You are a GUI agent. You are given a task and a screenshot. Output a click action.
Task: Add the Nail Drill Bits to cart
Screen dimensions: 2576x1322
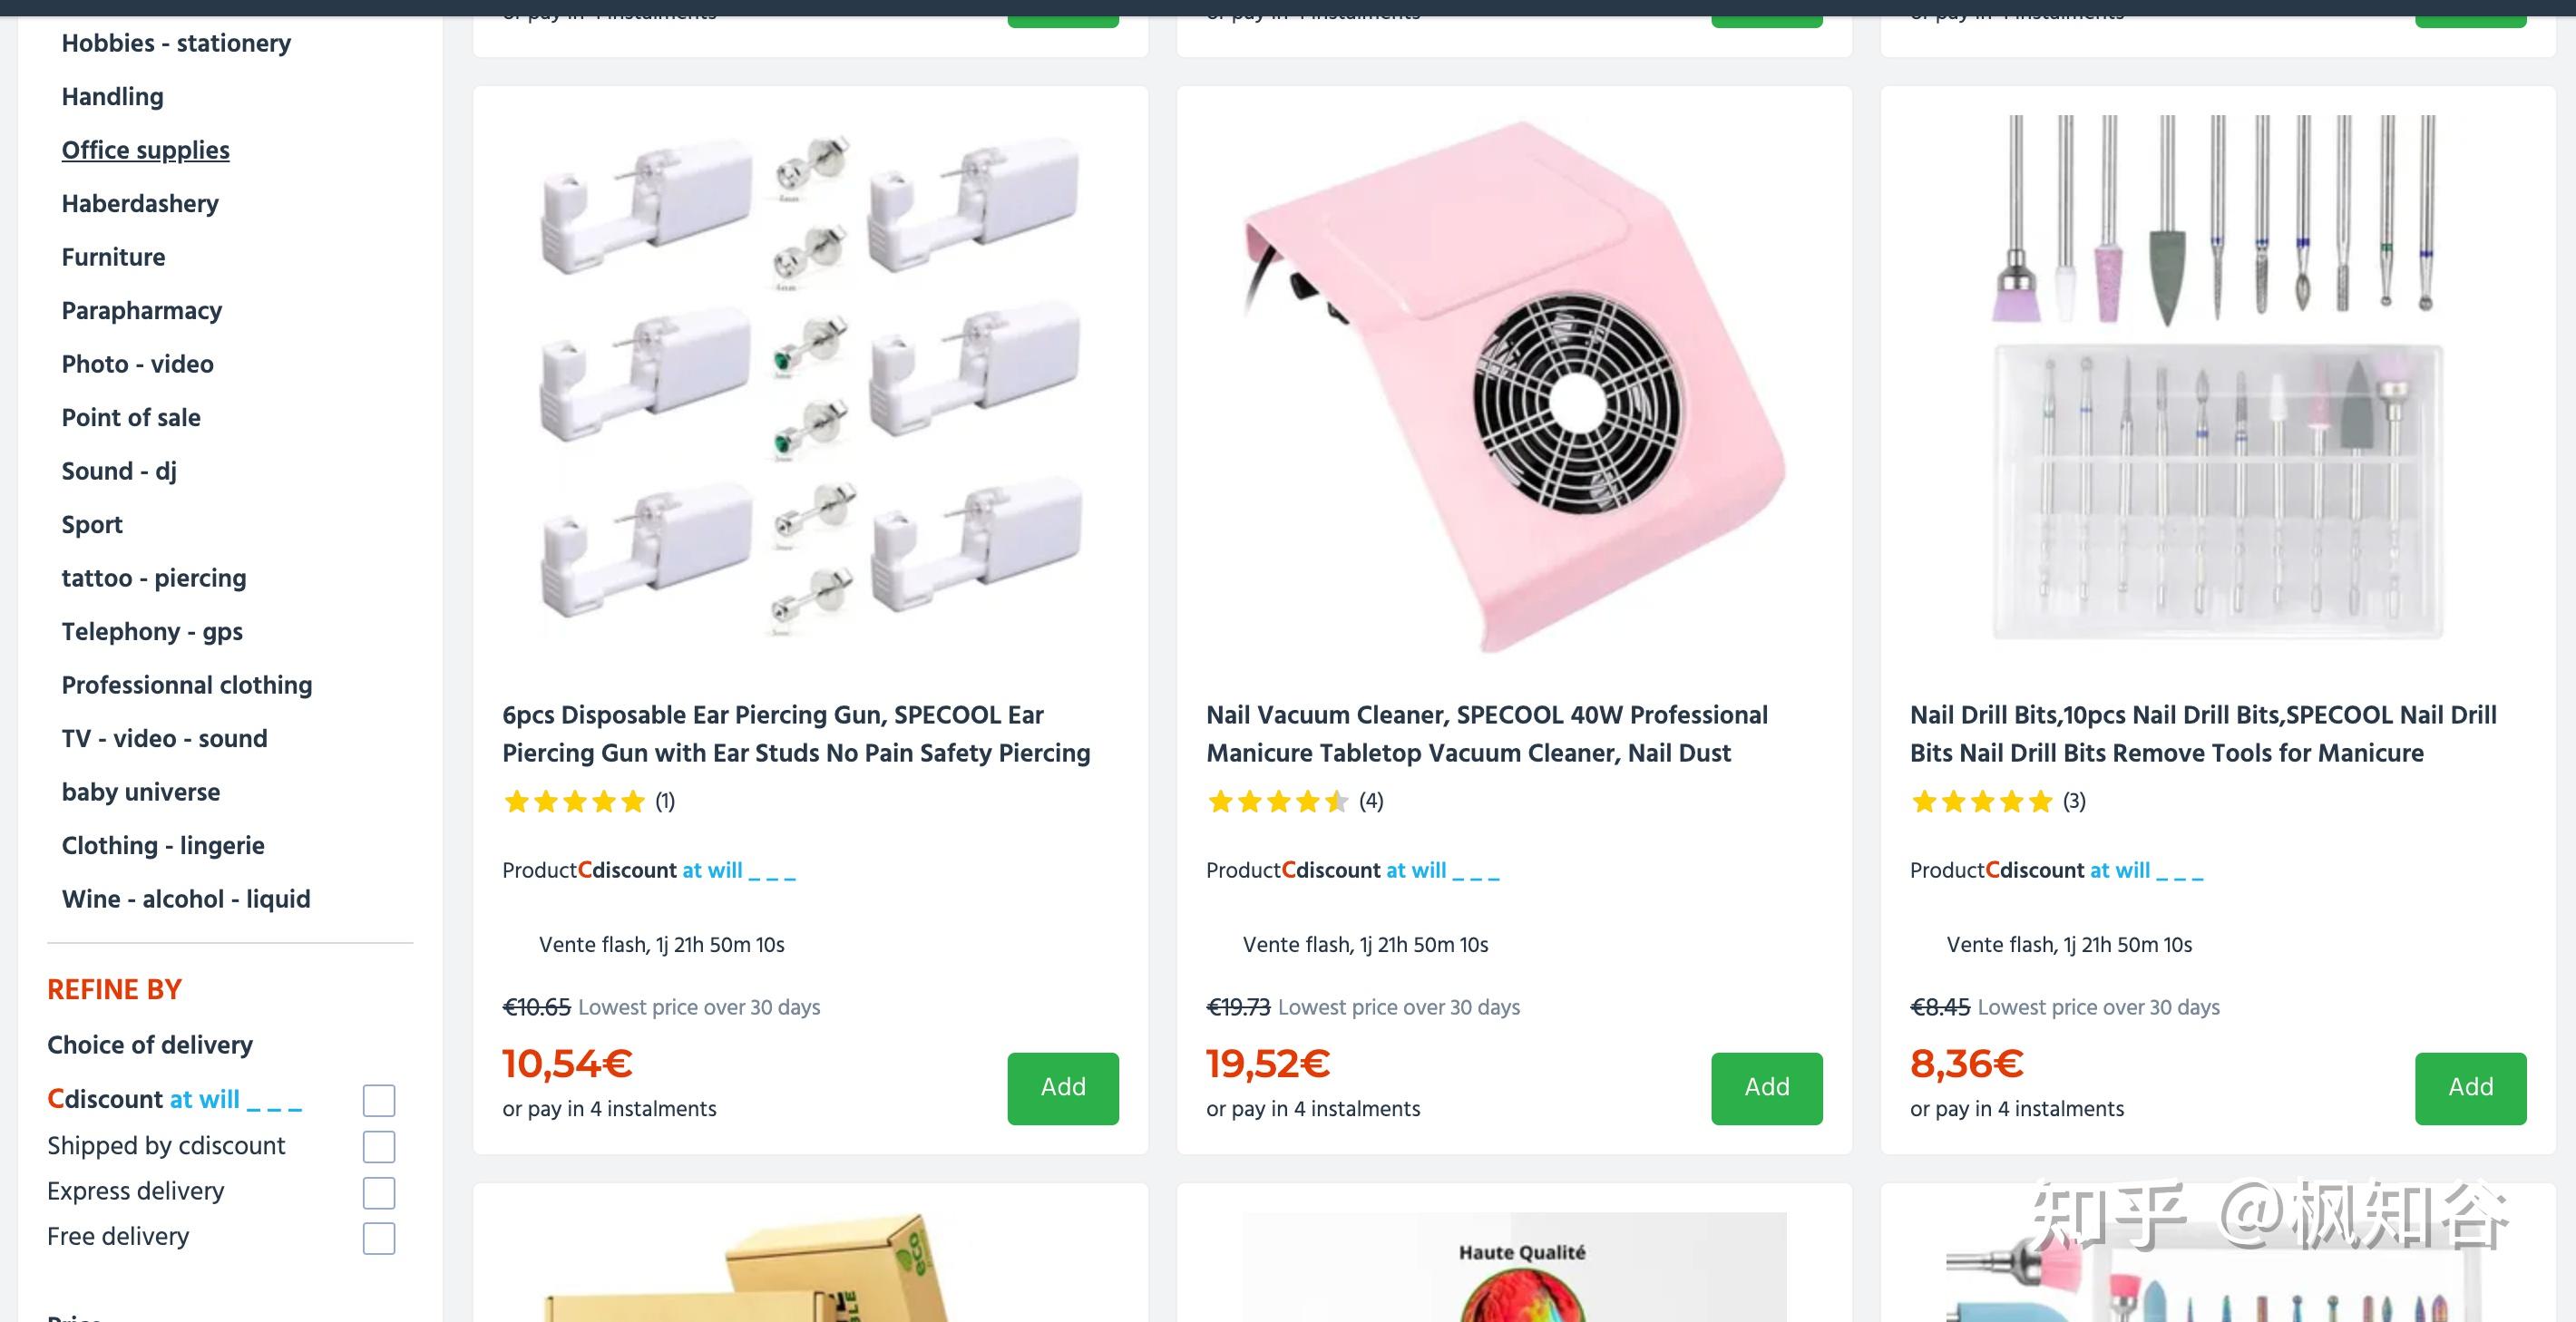point(2470,1088)
